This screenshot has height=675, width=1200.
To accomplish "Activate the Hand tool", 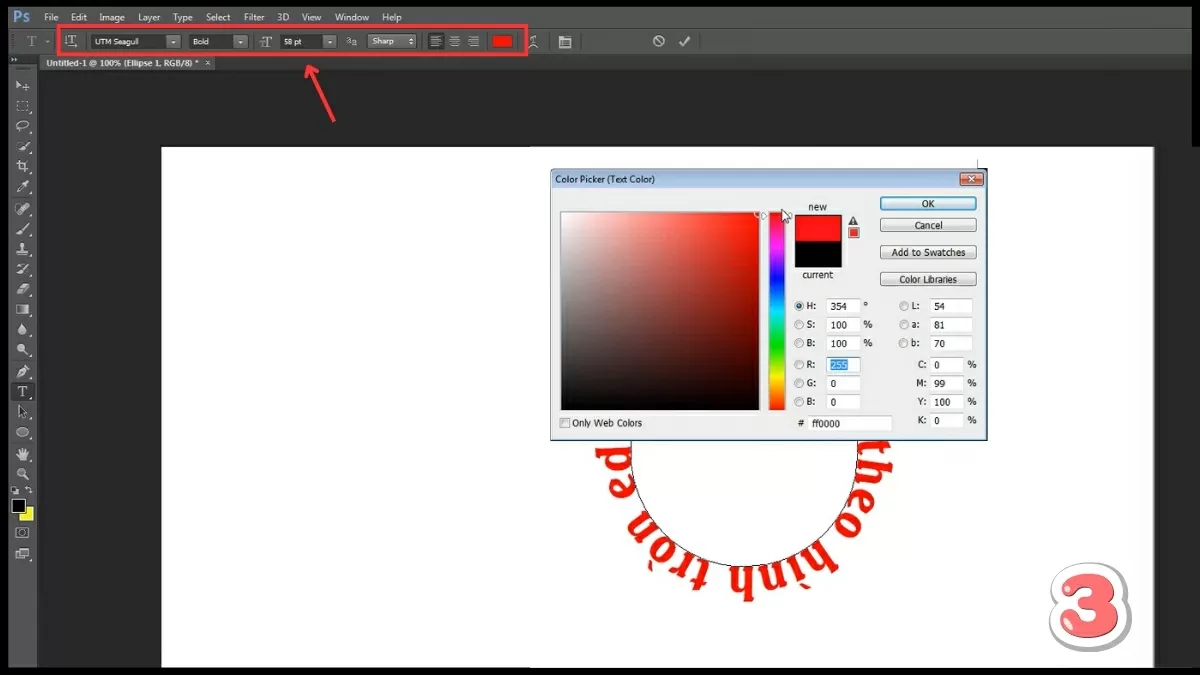I will 22,454.
